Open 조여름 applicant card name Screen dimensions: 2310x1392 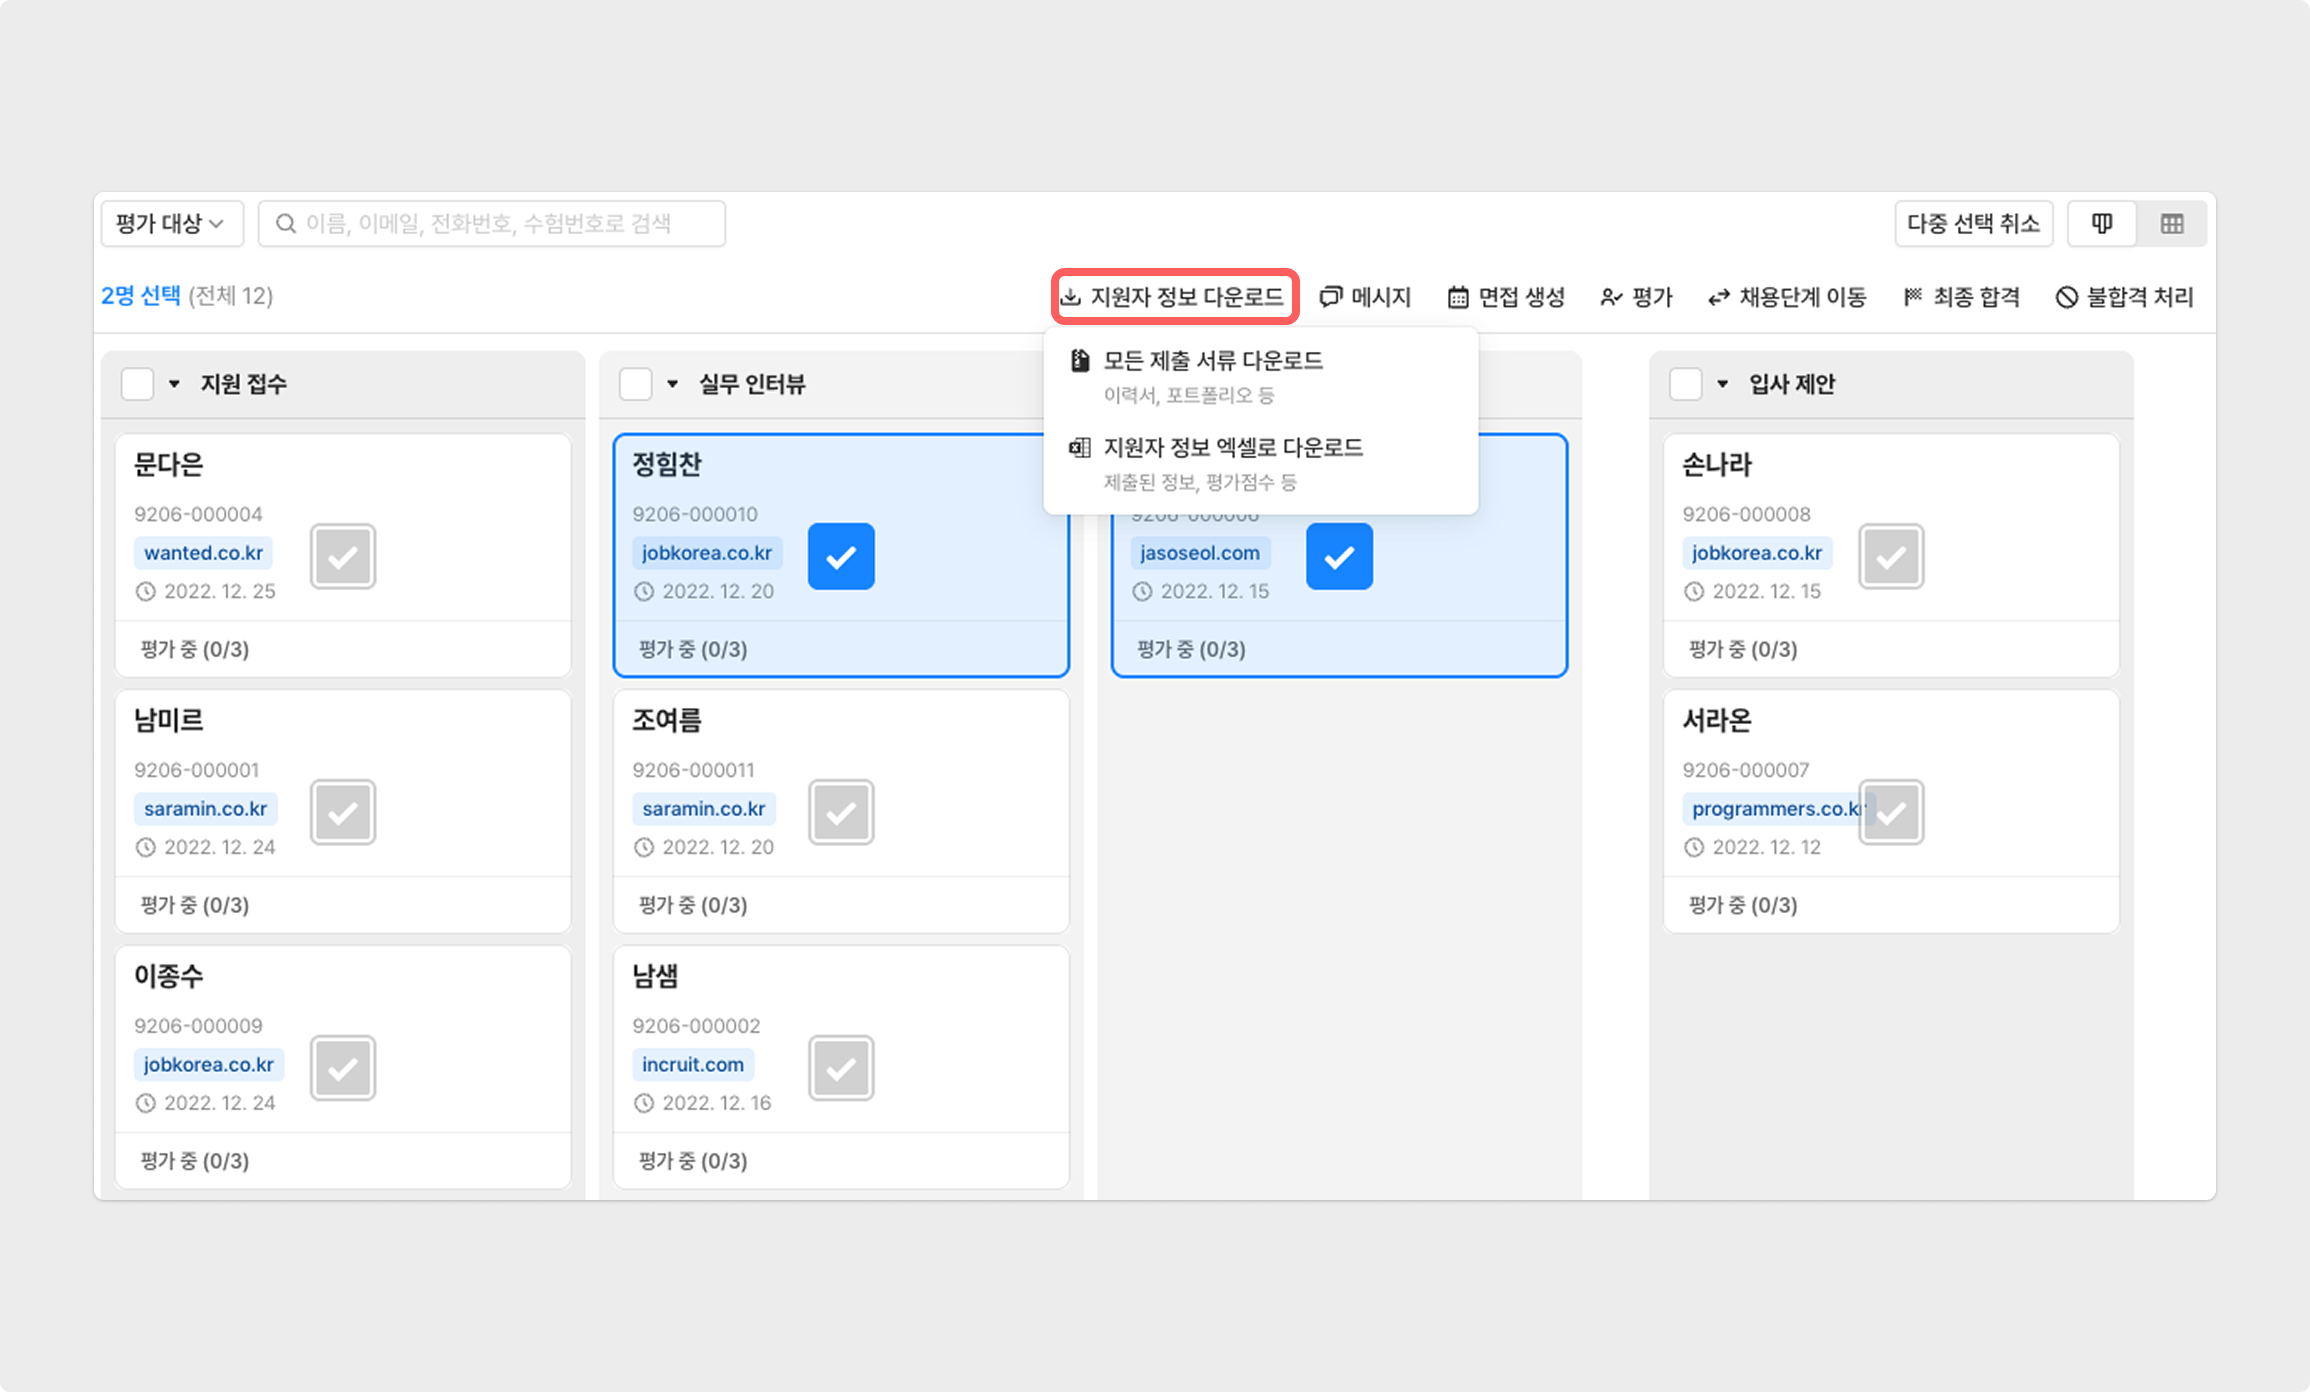point(666,721)
